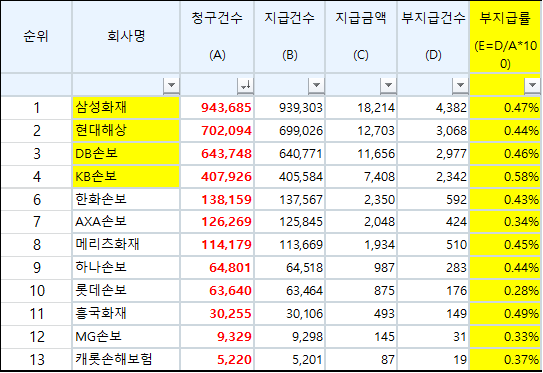
Task: Select the red value 943,685
Action: pyautogui.click(x=226, y=108)
